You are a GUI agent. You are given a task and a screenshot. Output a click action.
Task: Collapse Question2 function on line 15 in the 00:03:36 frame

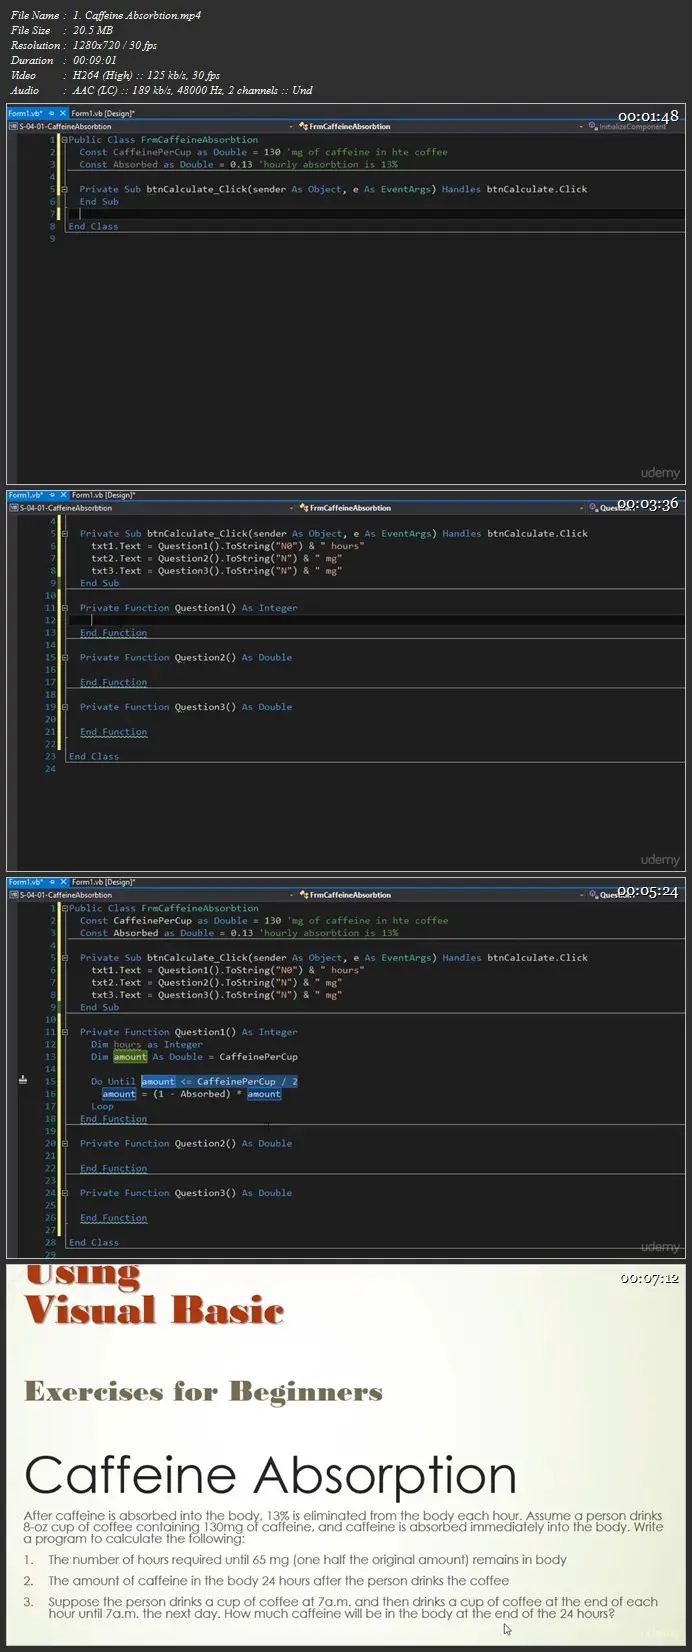[64, 657]
